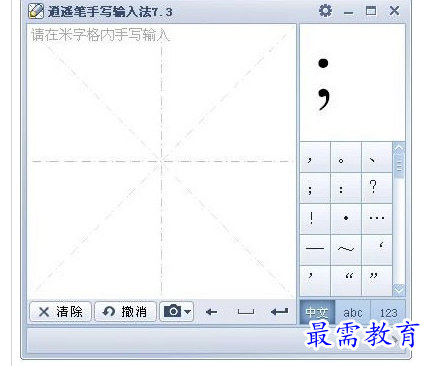This screenshot has width=428, height=366.
Task: Click the pencil app icon in title bar
Action: pyautogui.click(x=36, y=11)
